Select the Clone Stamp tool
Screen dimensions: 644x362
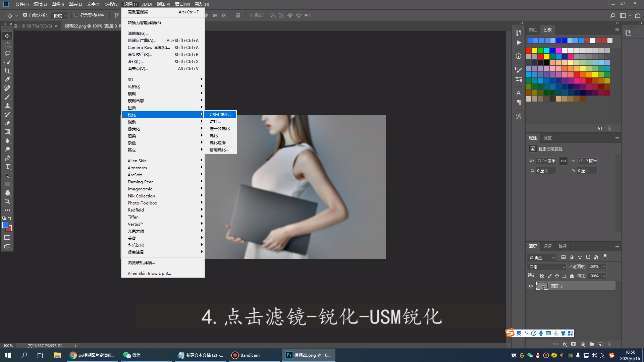coord(7,106)
